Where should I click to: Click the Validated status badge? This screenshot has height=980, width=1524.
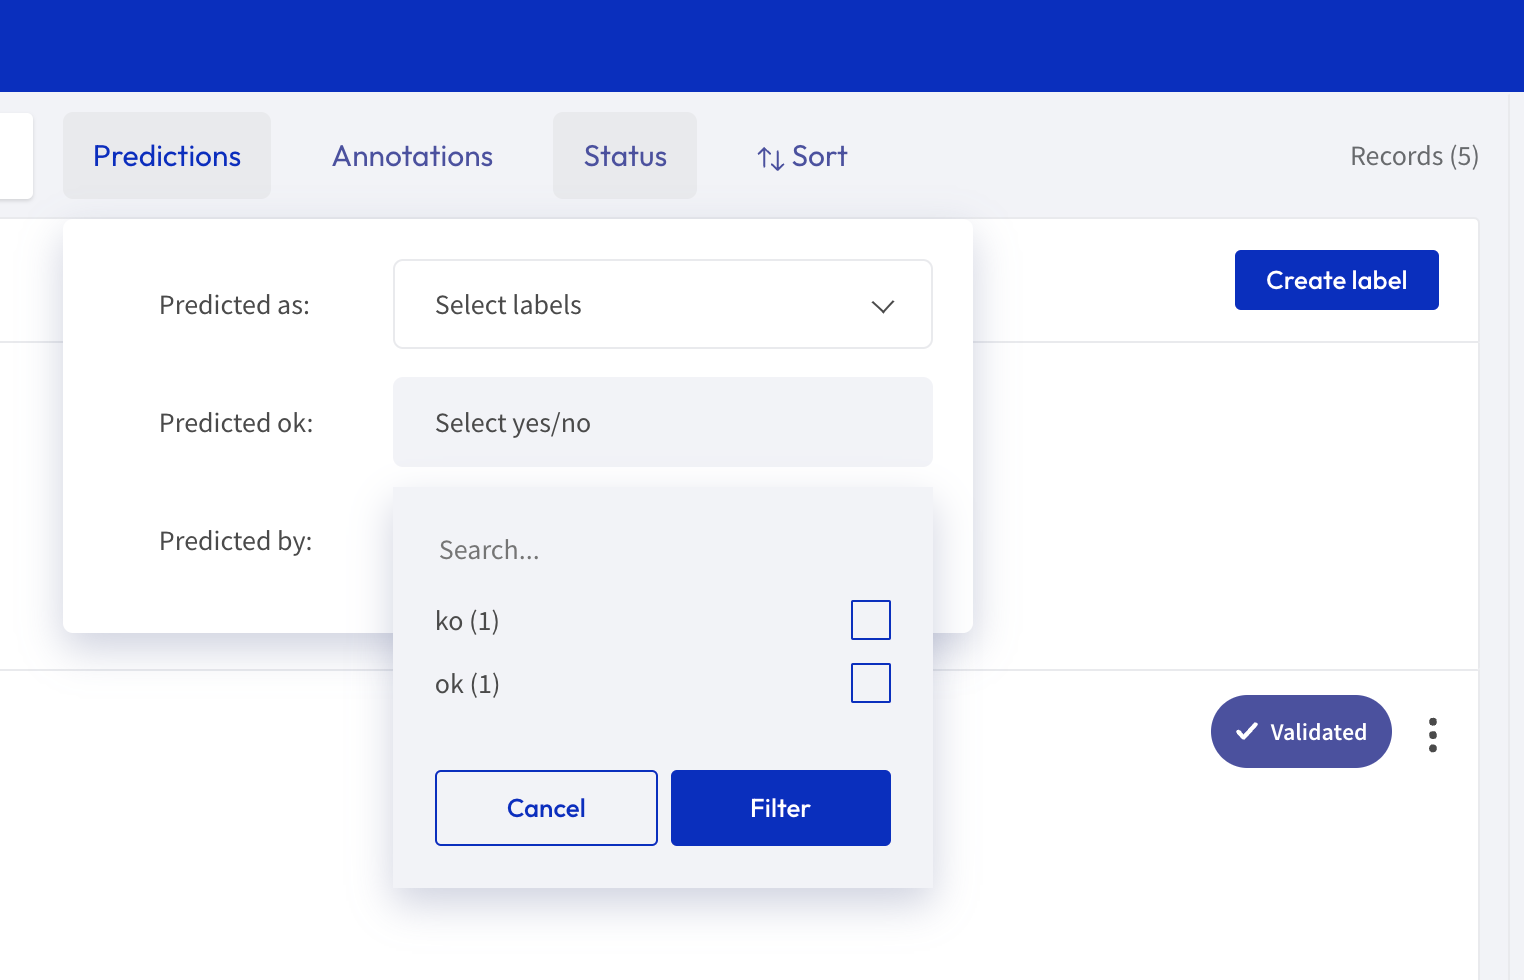point(1301,732)
